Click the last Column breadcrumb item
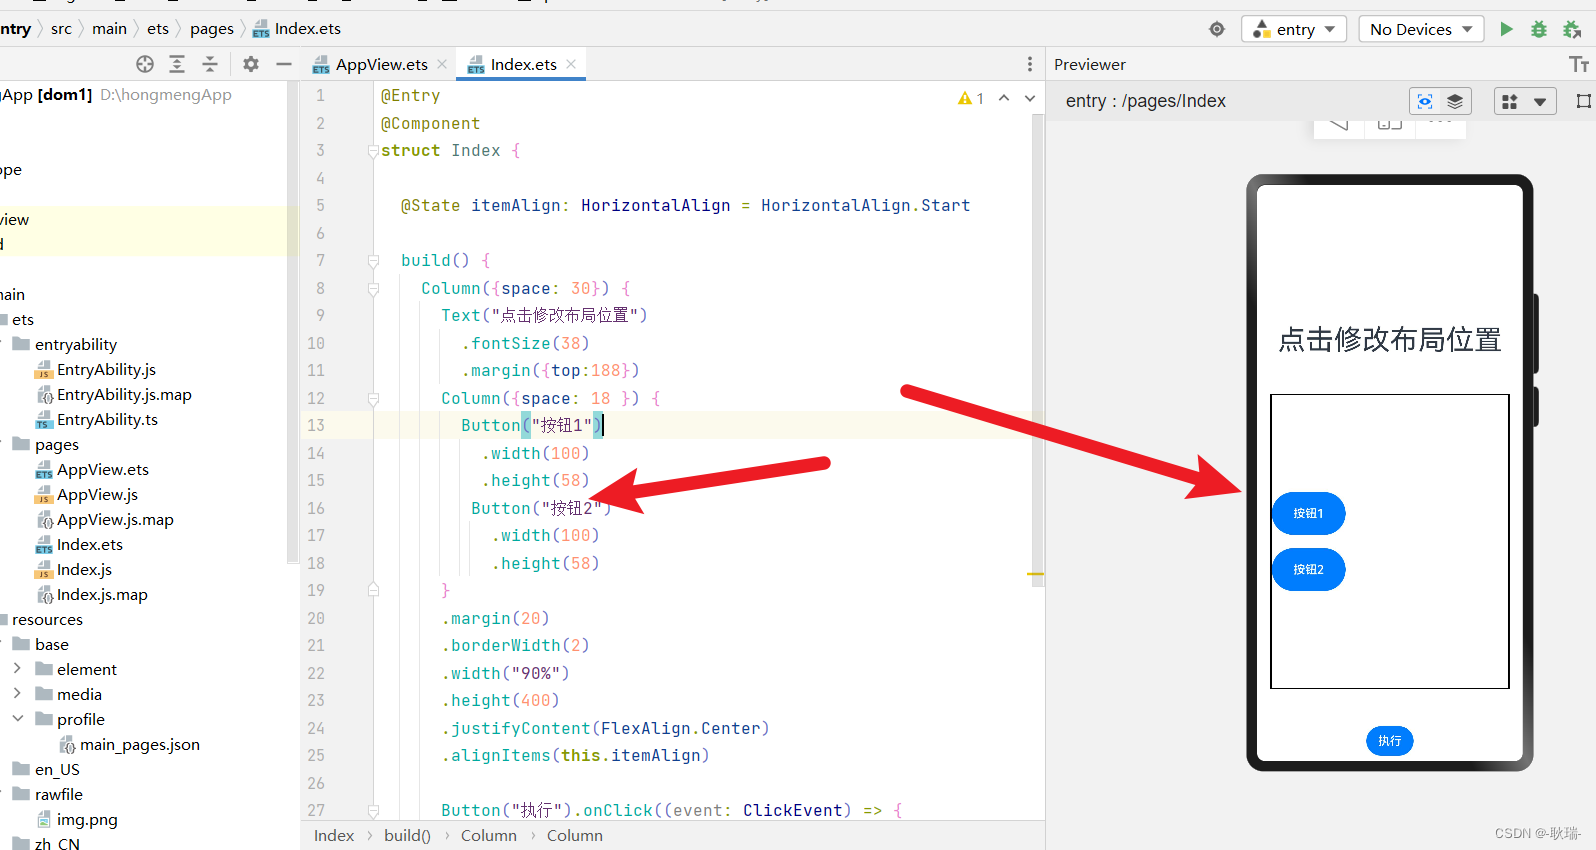Image resolution: width=1596 pixels, height=850 pixels. (x=574, y=836)
